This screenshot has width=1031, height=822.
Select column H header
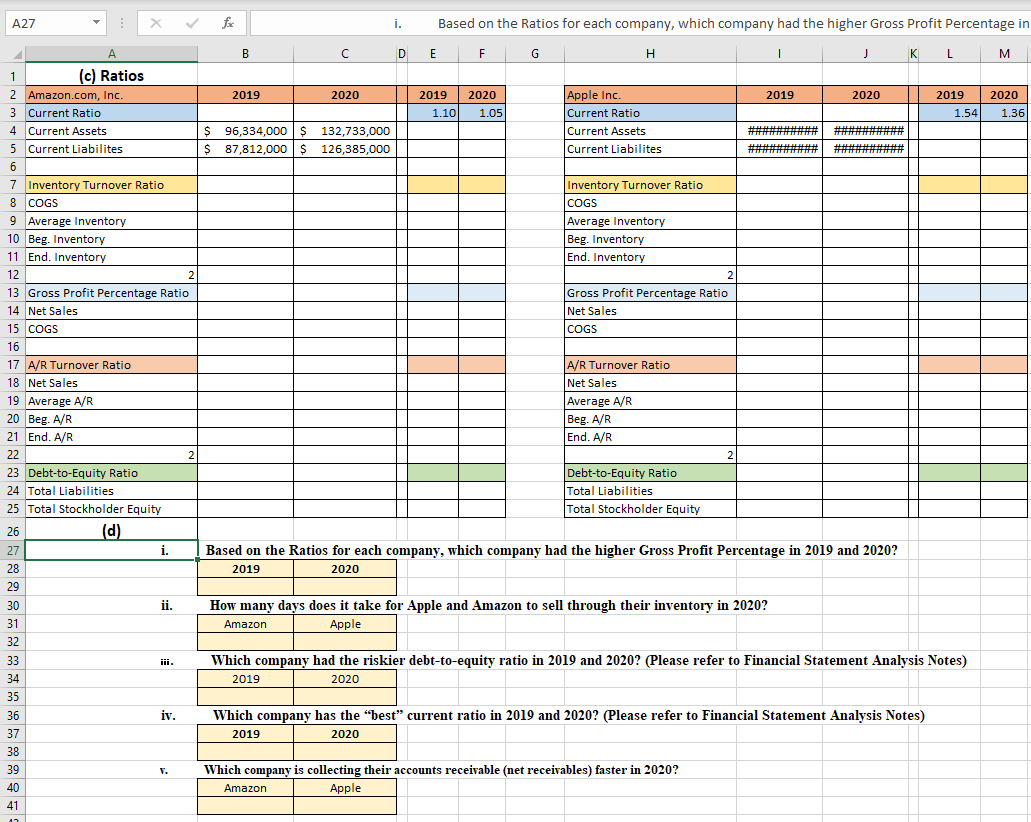(x=650, y=54)
